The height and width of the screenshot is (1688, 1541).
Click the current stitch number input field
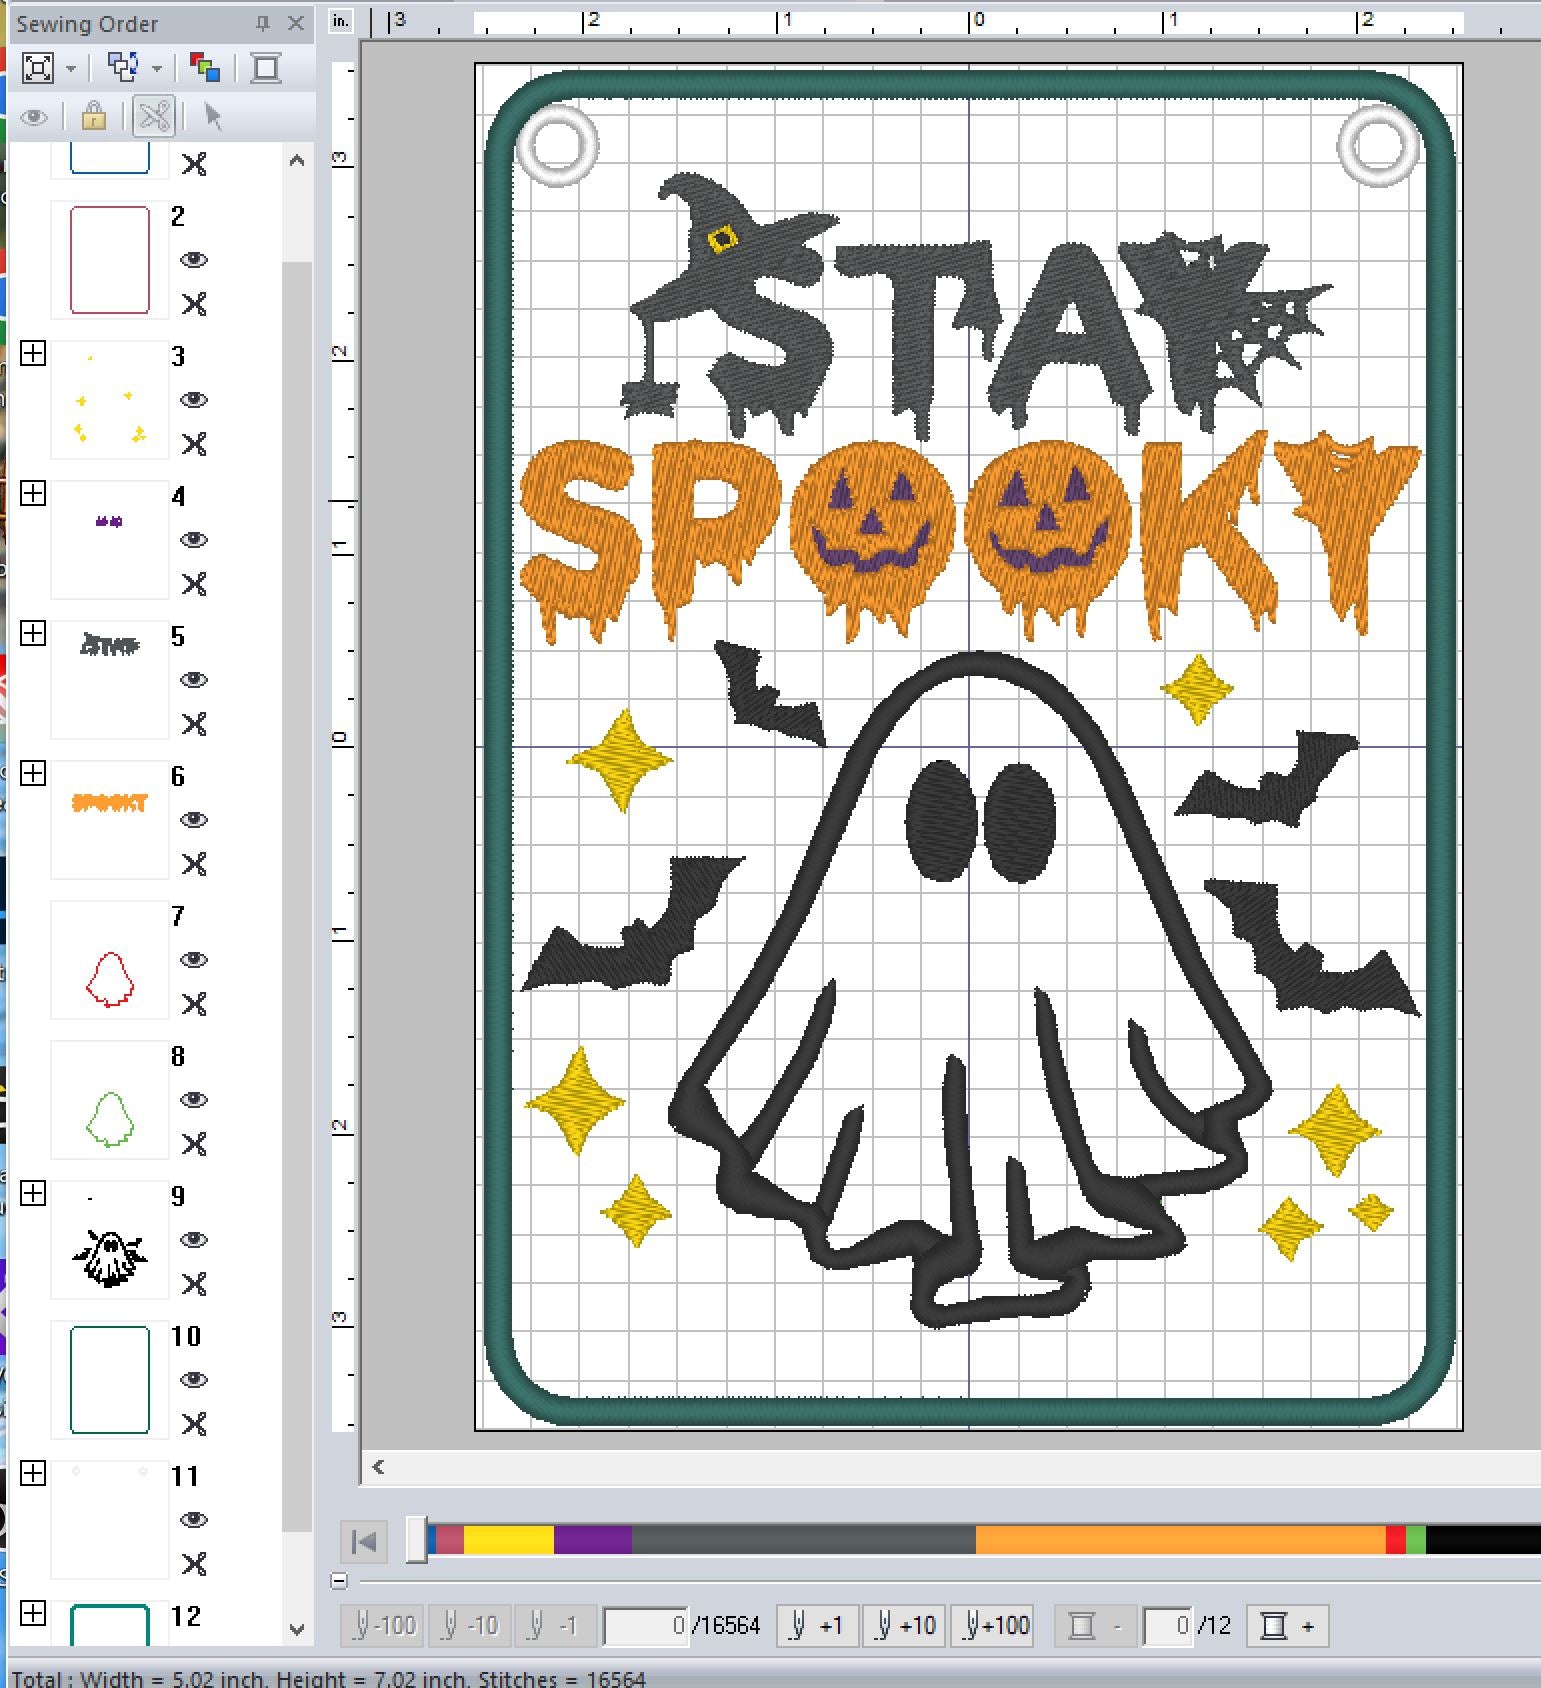coord(647,1626)
